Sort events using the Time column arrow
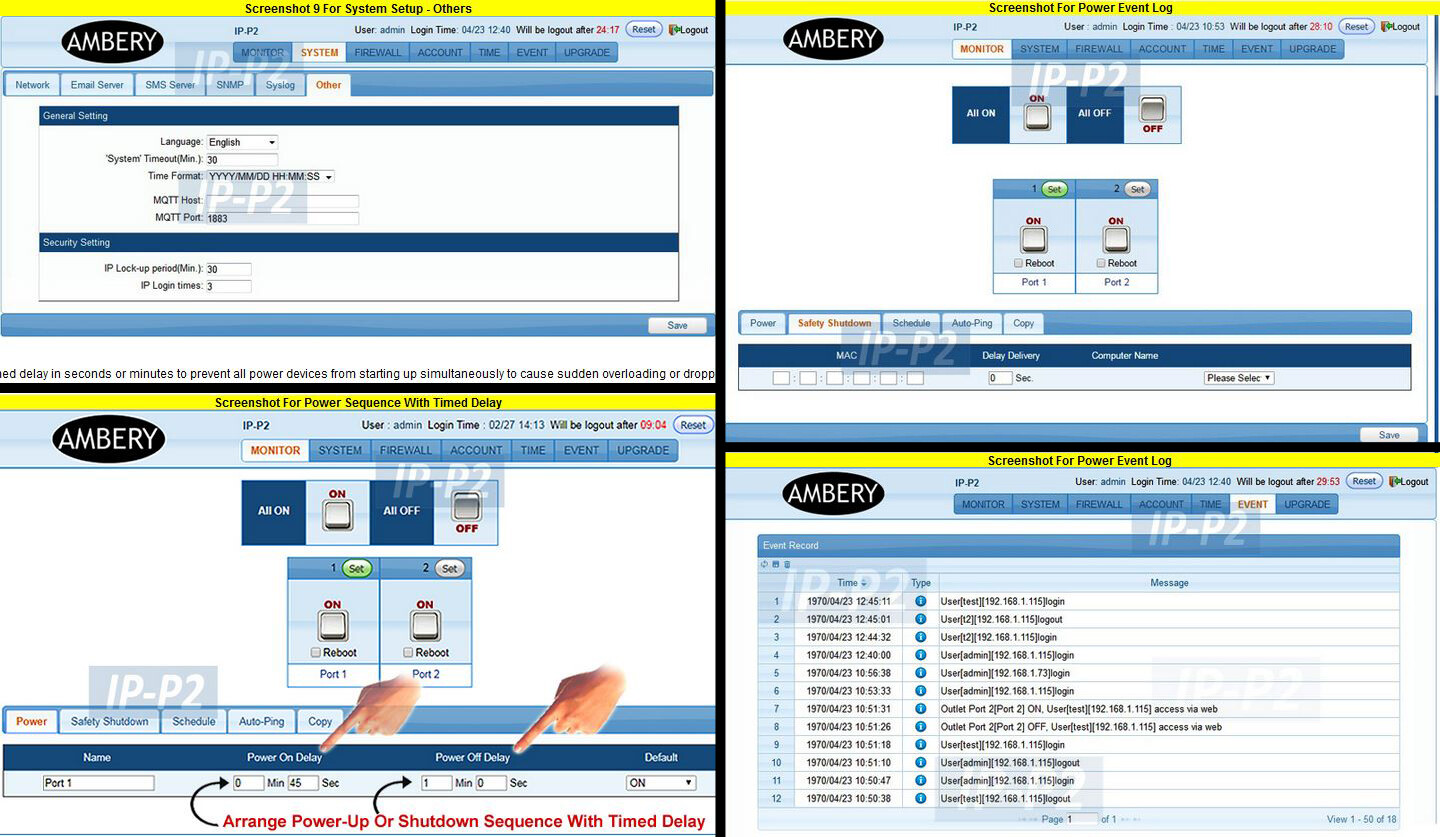Viewport: 1440px width, 837px height. tap(864, 583)
